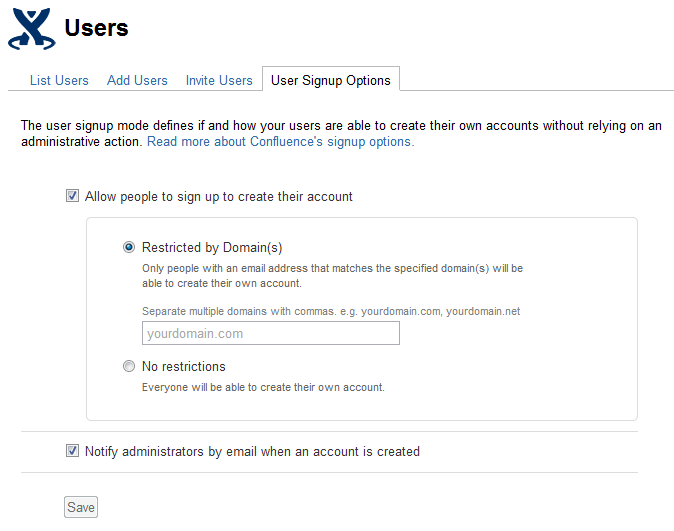The image size is (674, 531).
Task: Switch to the Add Users tab
Action: click(x=137, y=80)
